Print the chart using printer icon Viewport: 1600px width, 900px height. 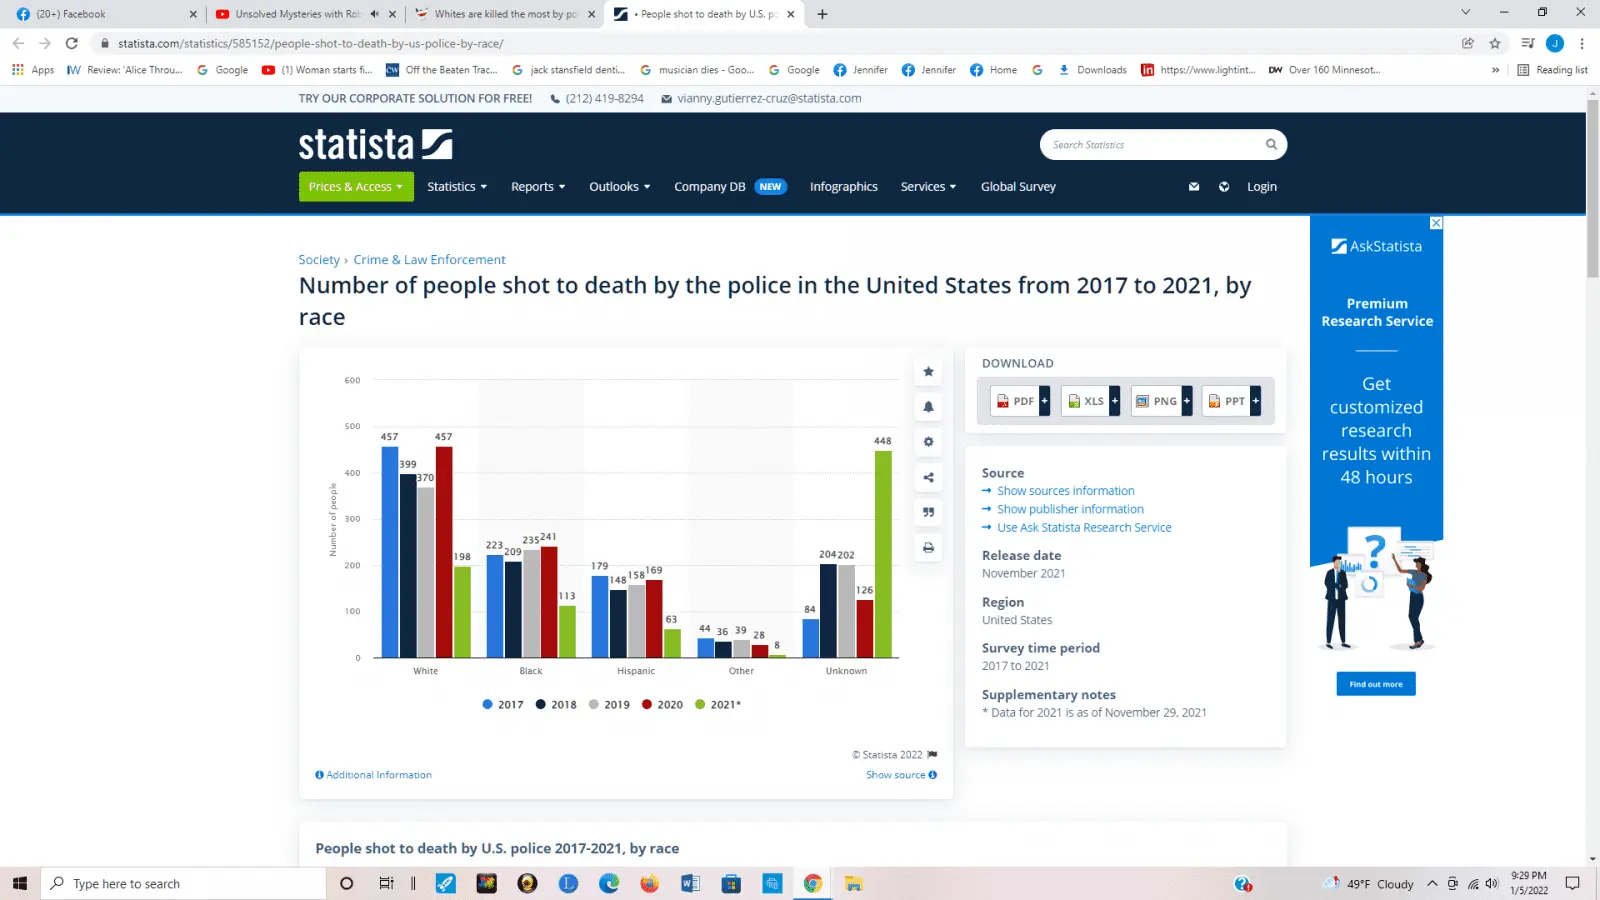tap(928, 548)
